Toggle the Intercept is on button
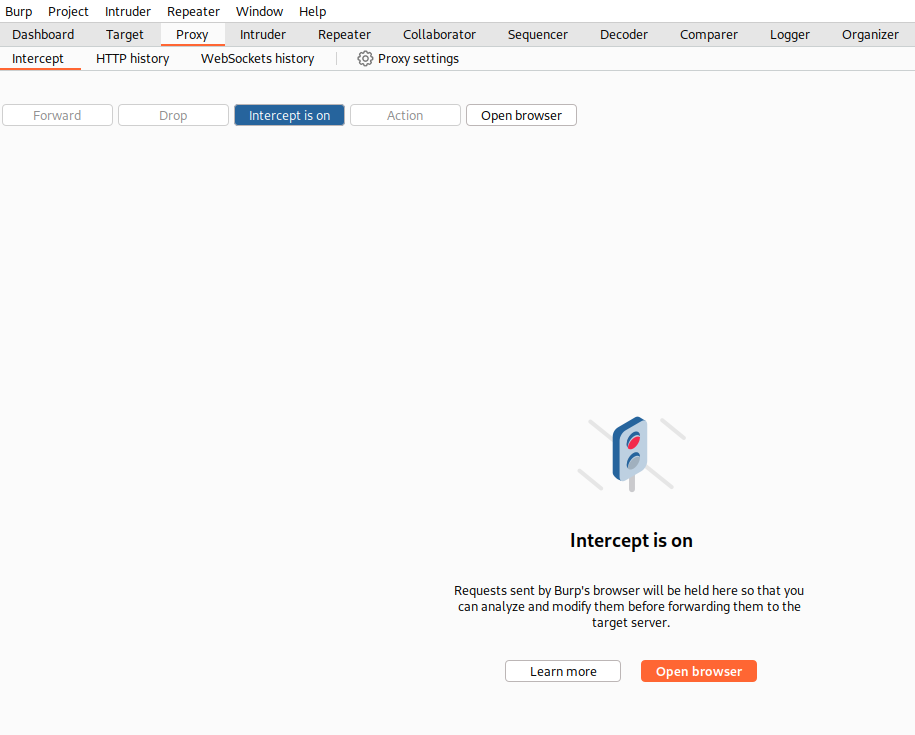 289,116
